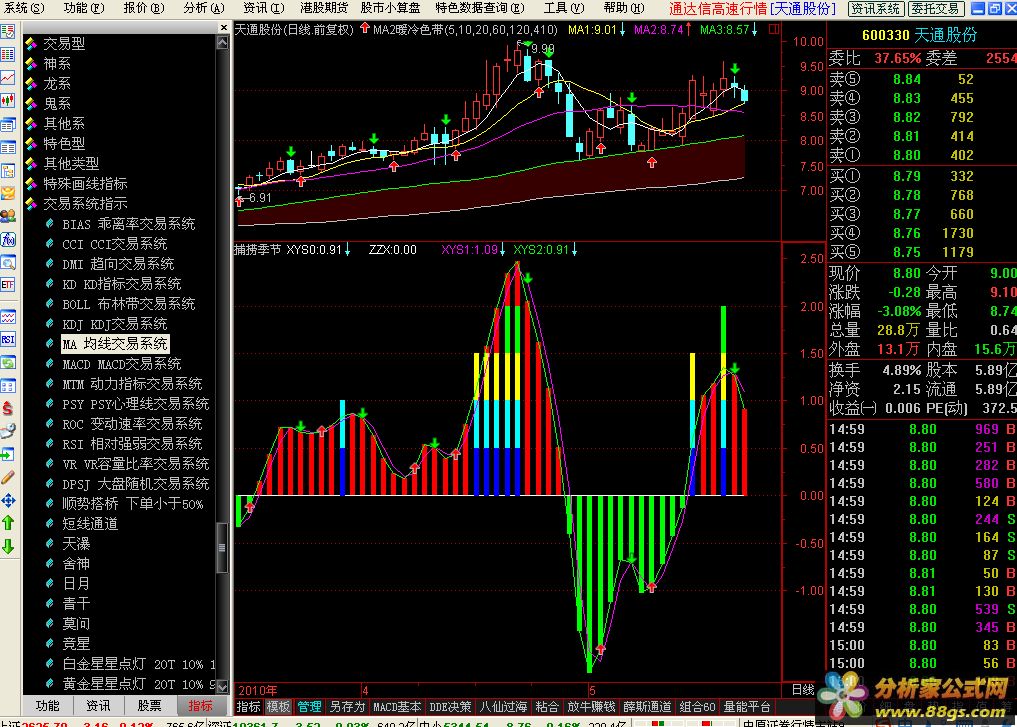1017x727 pixels.
Task: Click the 买① price 8.79 row
Action: pyautogui.click(x=921, y=176)
